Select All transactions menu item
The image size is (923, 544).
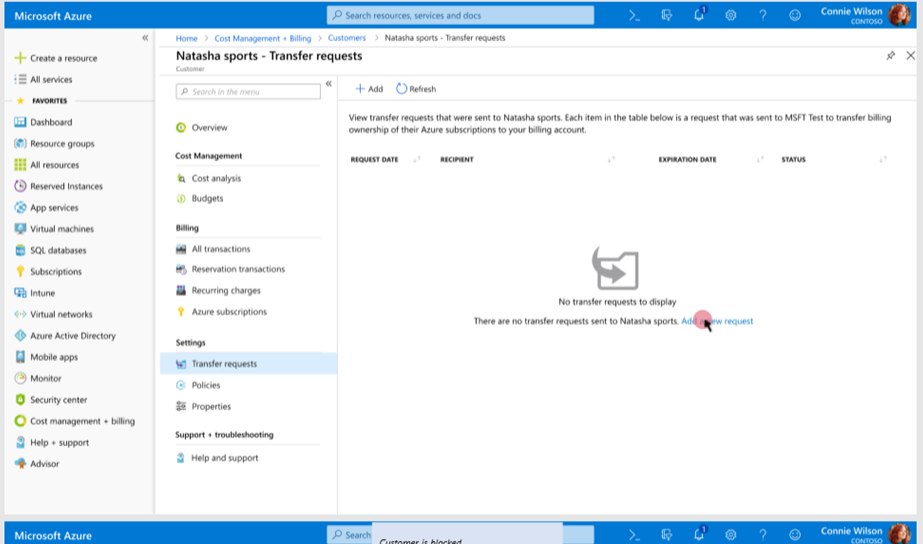(213, 249)
